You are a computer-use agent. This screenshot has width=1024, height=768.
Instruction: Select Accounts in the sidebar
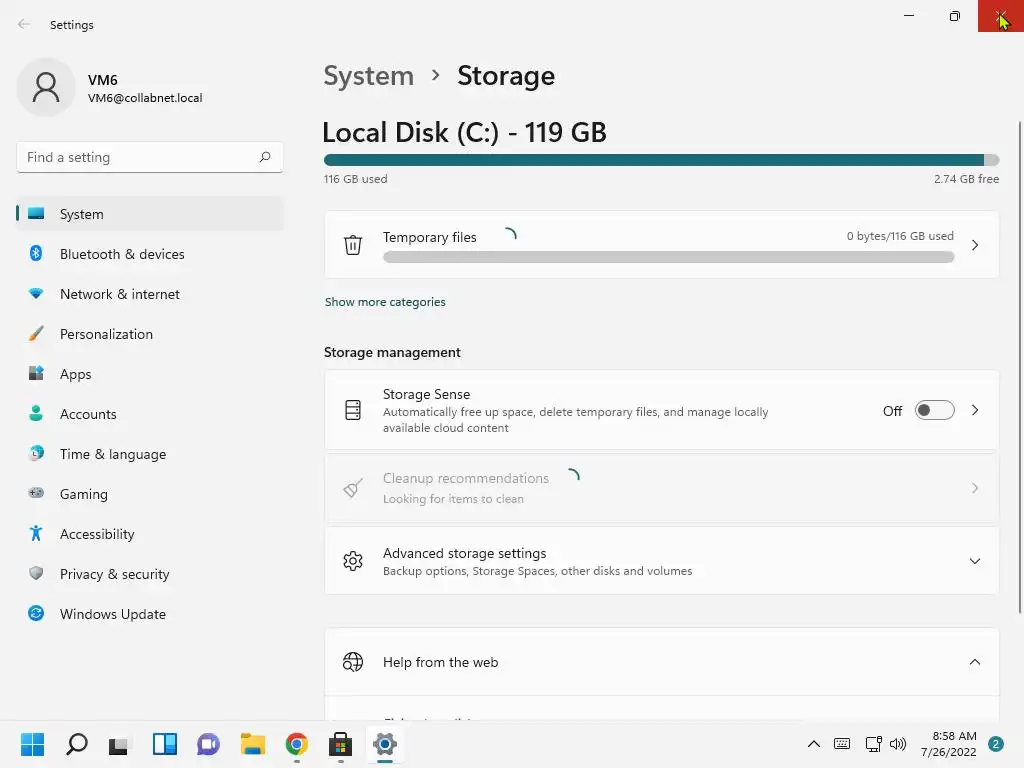click(x=88, y=414)
